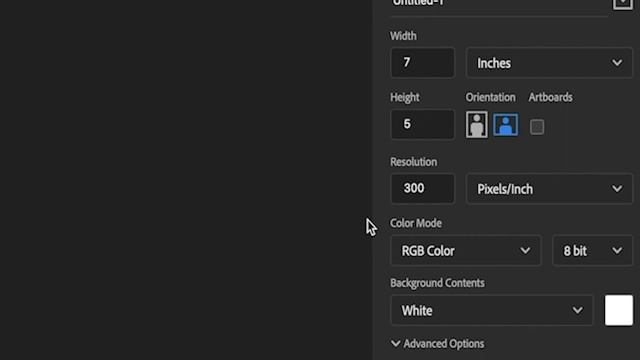The height and width of the screenshot is (360, 640).
Task: Click the Height label
Action: 404,97
